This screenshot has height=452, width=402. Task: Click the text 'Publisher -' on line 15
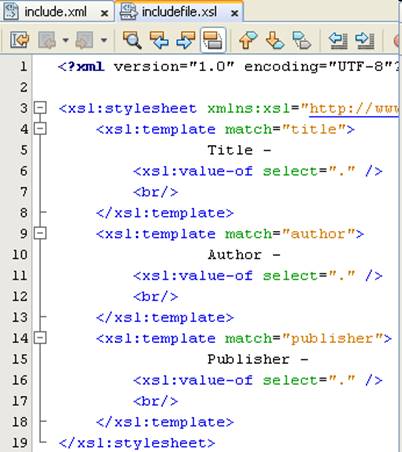click(x=258, y=360)
